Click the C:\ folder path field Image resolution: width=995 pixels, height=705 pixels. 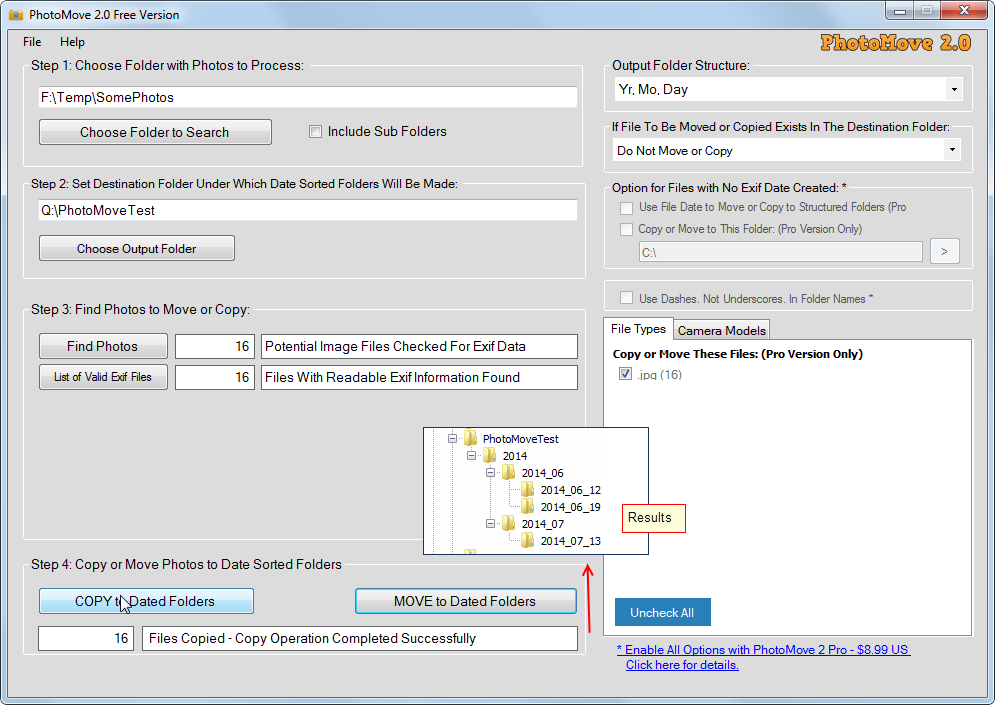coord(781,252)
